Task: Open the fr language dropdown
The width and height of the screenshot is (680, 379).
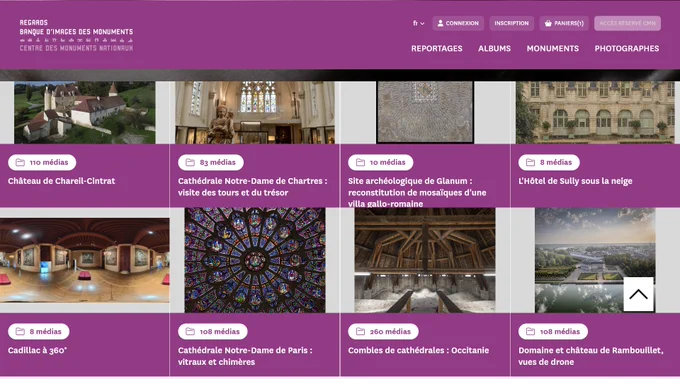Action: coord(418,23)
